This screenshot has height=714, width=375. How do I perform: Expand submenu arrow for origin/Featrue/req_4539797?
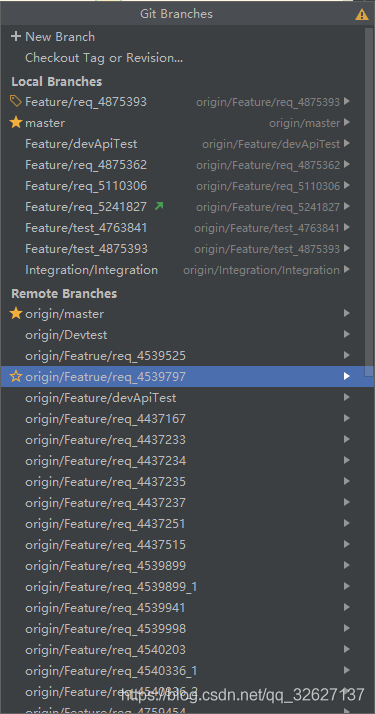coord(347,376)
